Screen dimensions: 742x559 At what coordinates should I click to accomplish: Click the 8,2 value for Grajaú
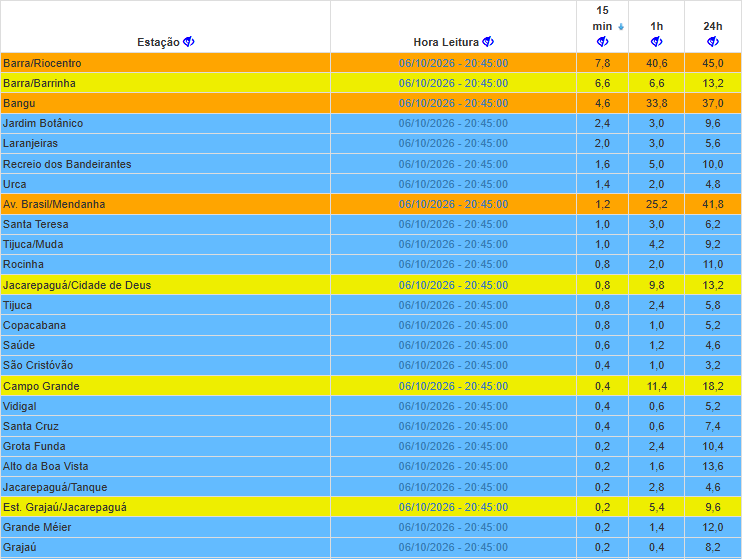click(713, 547)
